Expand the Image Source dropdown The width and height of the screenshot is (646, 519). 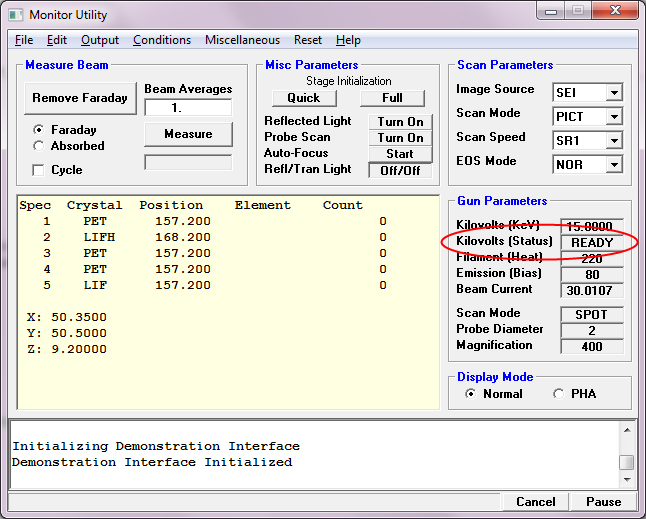click(x=613, y=93)
